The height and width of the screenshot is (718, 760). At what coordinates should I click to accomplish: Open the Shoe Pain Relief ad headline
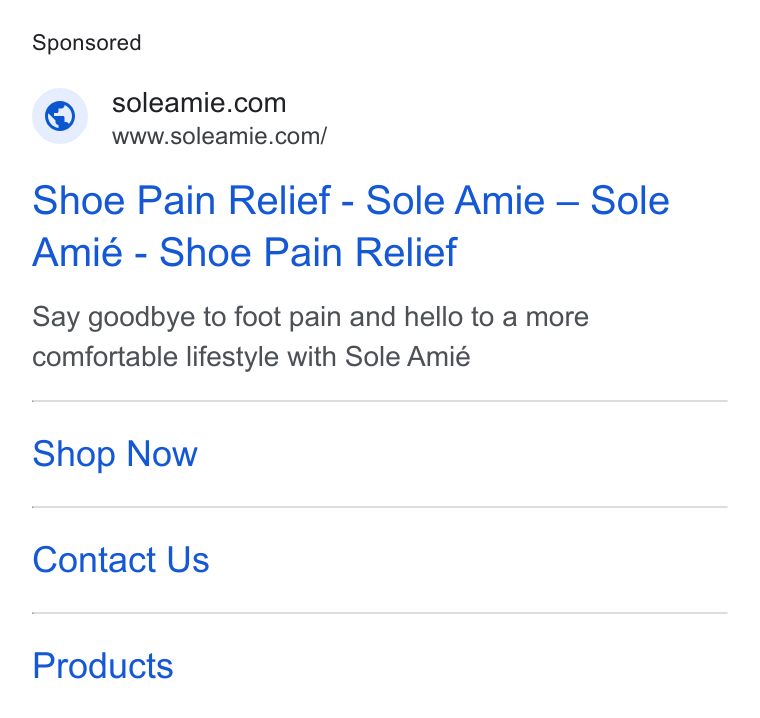tap(351, 226)
